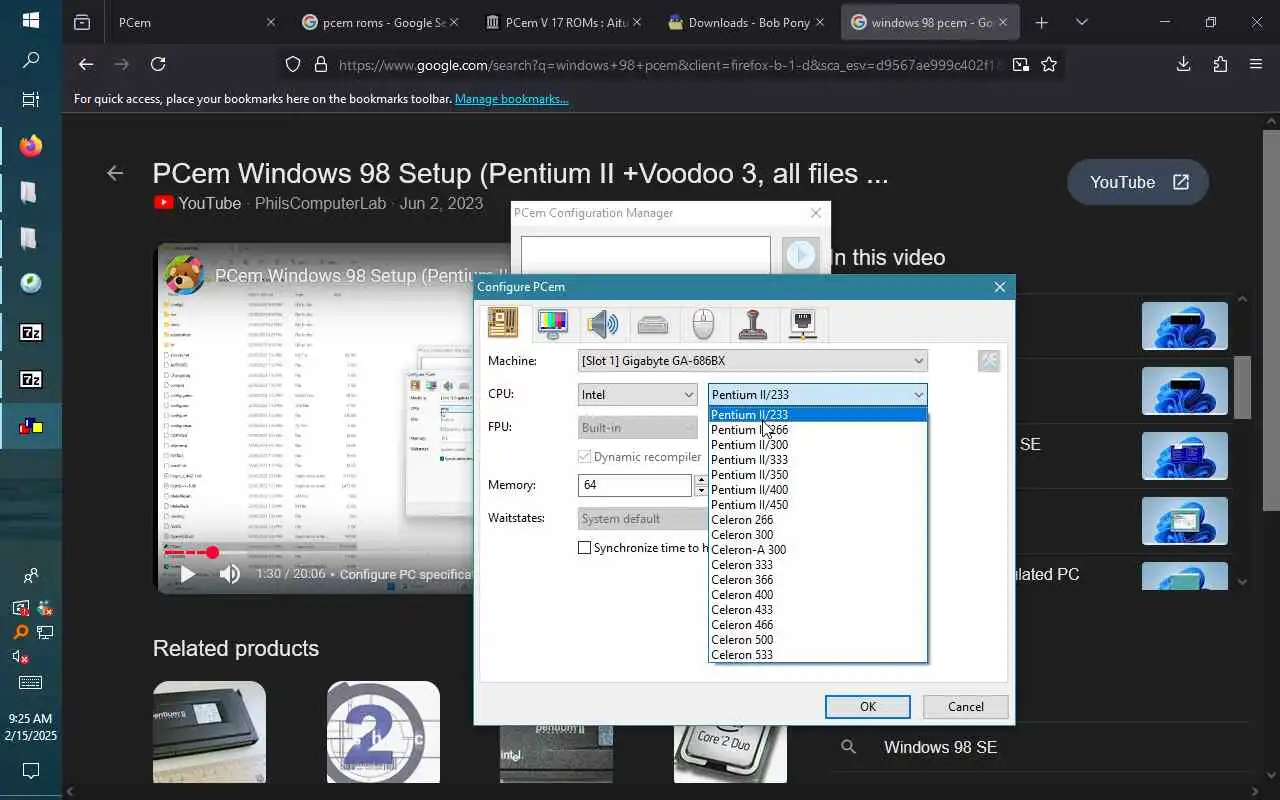1280x800 pixels.
Task: Click Windows 98 SE search suggestion
Action: 940,747
